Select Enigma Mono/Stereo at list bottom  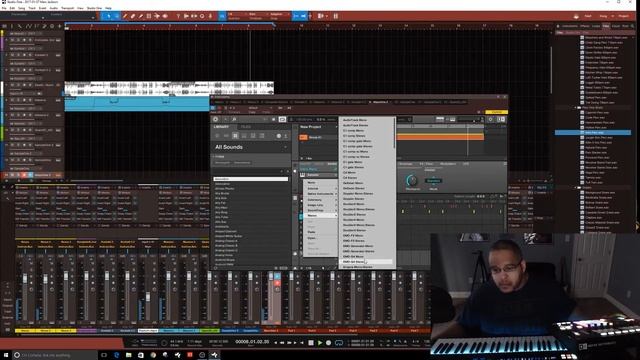point(365,267)
